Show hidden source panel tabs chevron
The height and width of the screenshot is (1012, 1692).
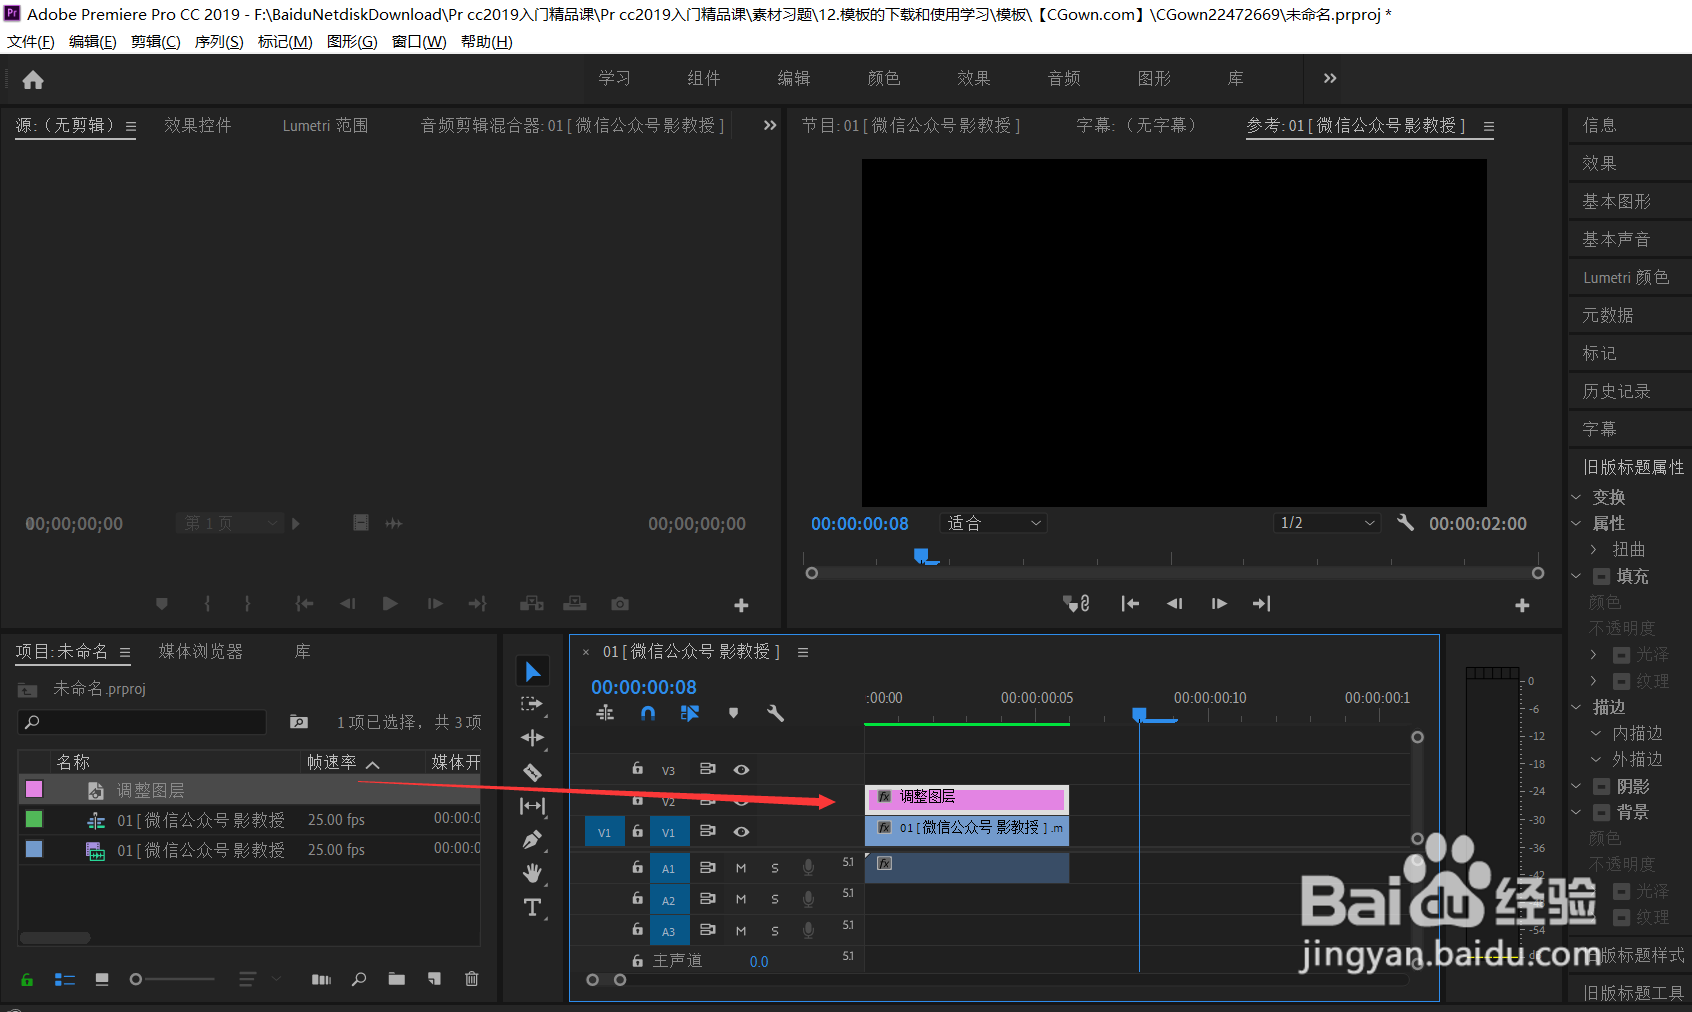coord(769,125)
